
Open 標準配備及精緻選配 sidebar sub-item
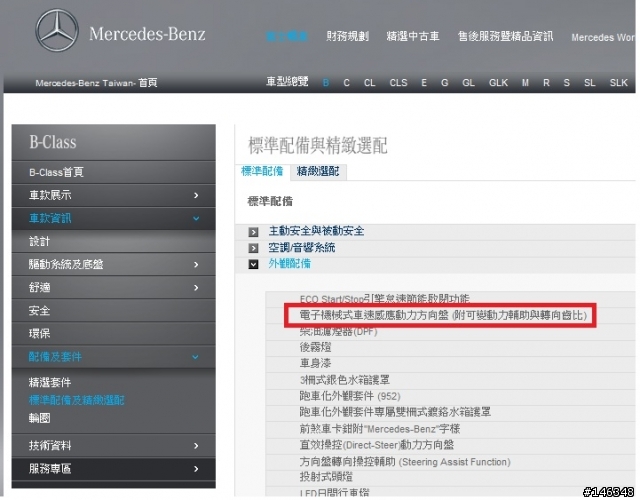[x=76, y=400]
